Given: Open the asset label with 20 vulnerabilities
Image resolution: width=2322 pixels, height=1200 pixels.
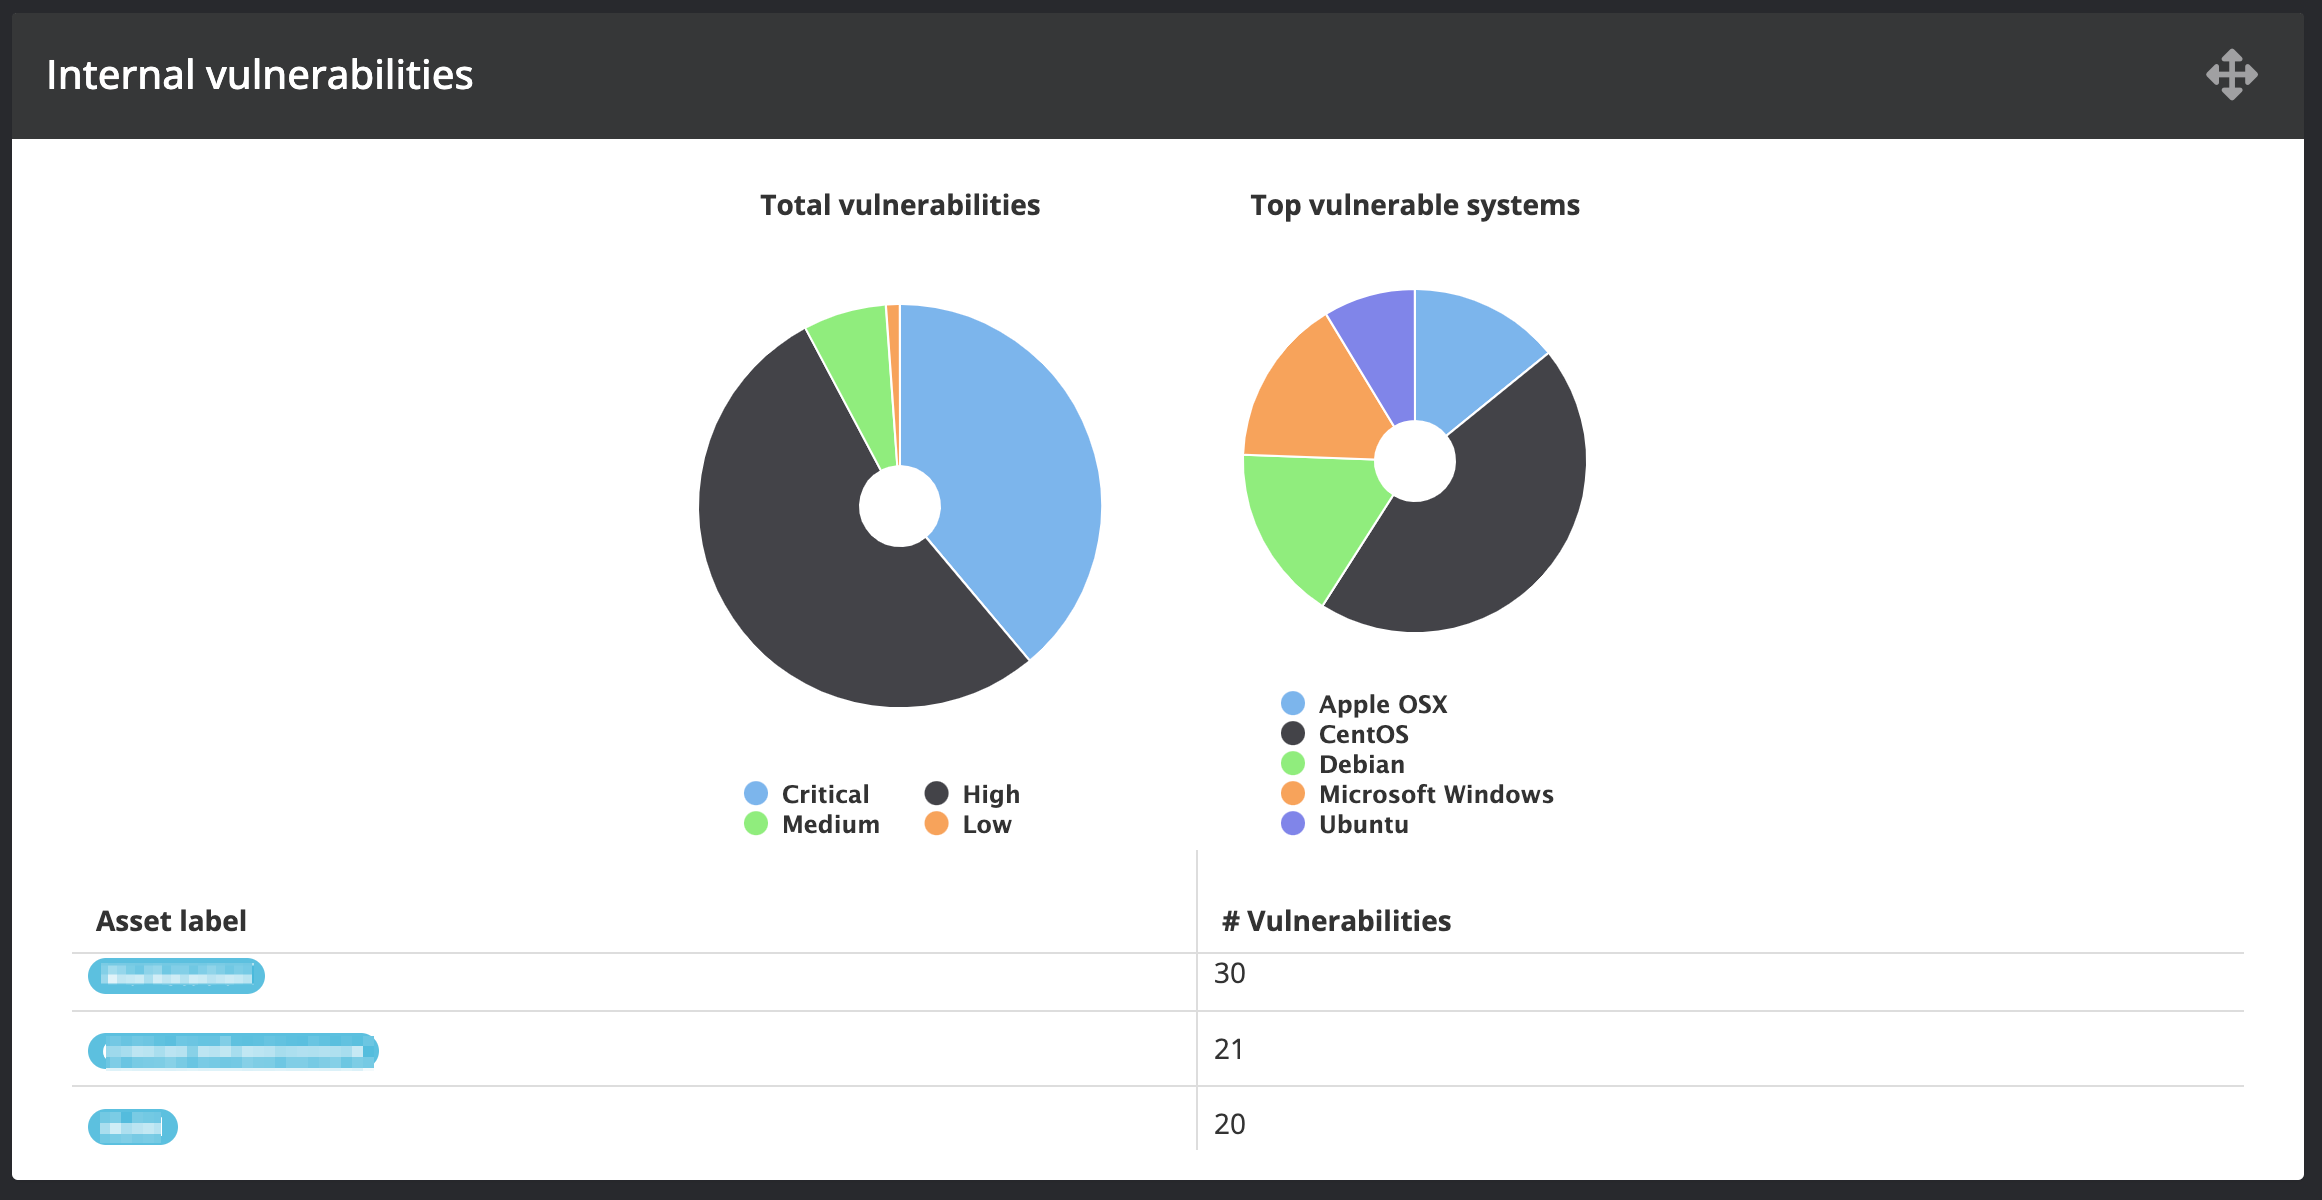Looking at the screenshot, I should pos(133,1127).
